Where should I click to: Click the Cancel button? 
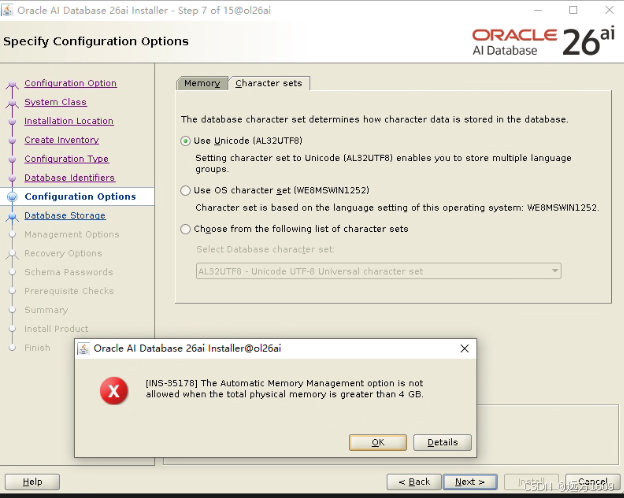[593, 482]
